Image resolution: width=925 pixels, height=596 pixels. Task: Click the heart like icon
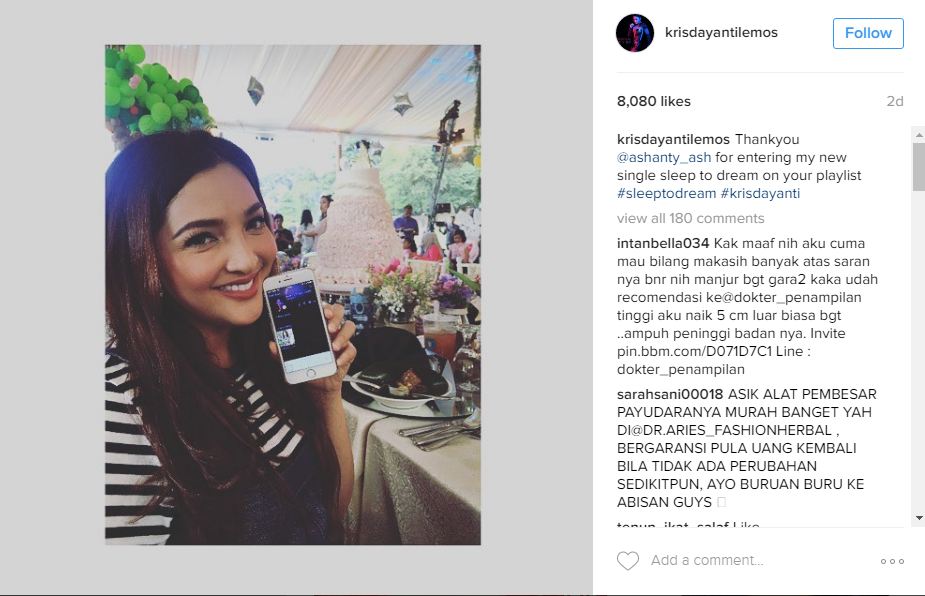[x=628, y=561]
